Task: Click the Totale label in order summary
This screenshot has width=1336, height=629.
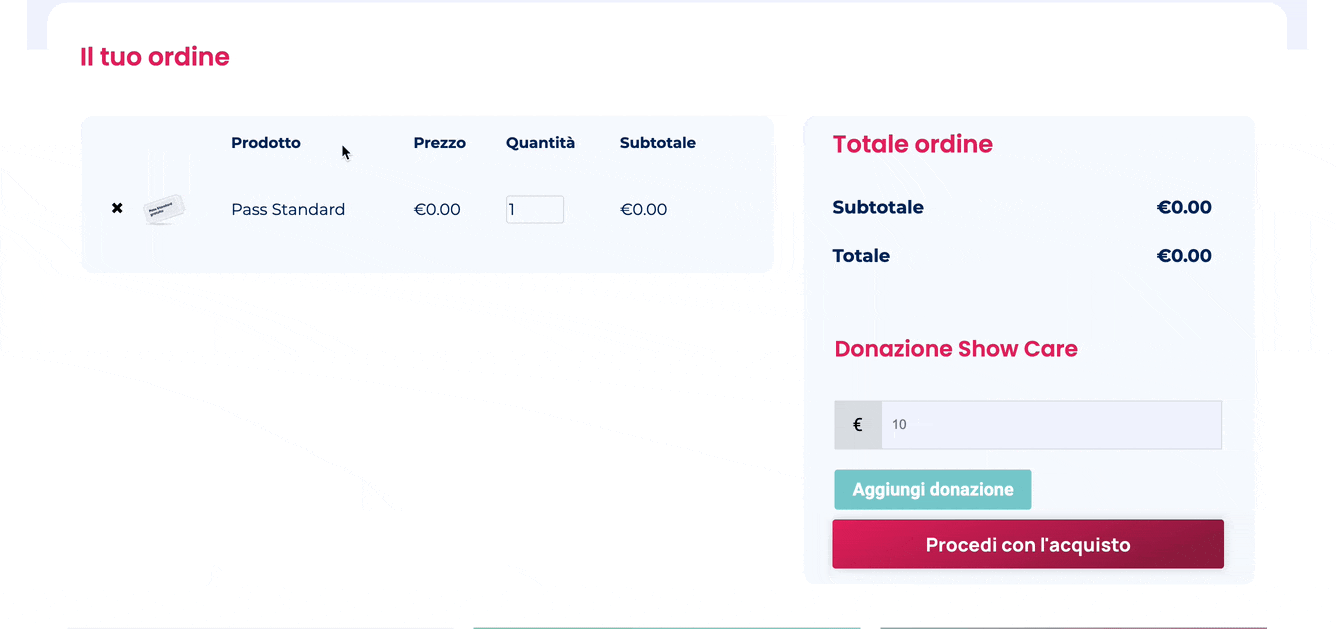Action: [x=861, y=256]
